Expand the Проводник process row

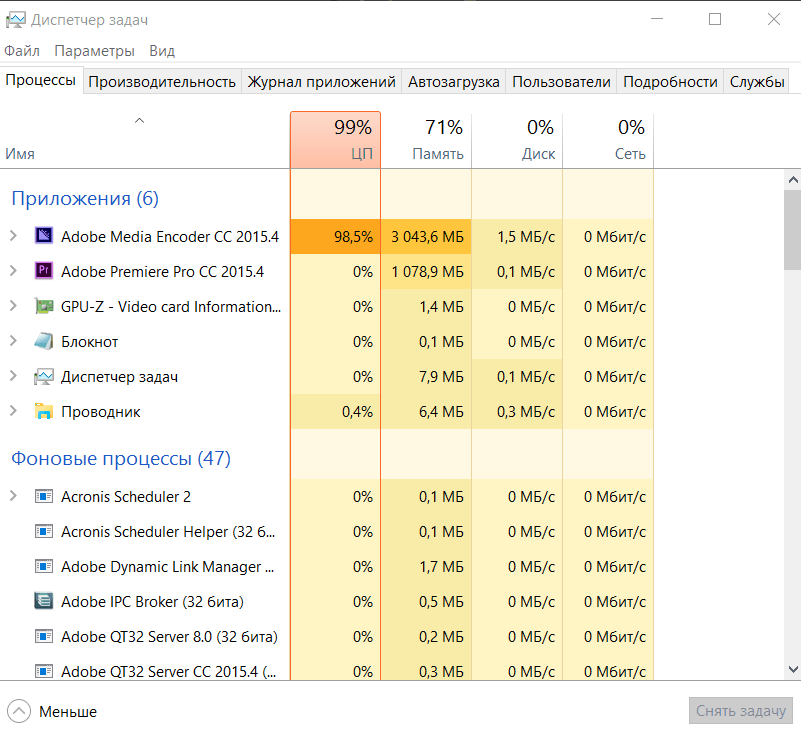click(14, 411)
